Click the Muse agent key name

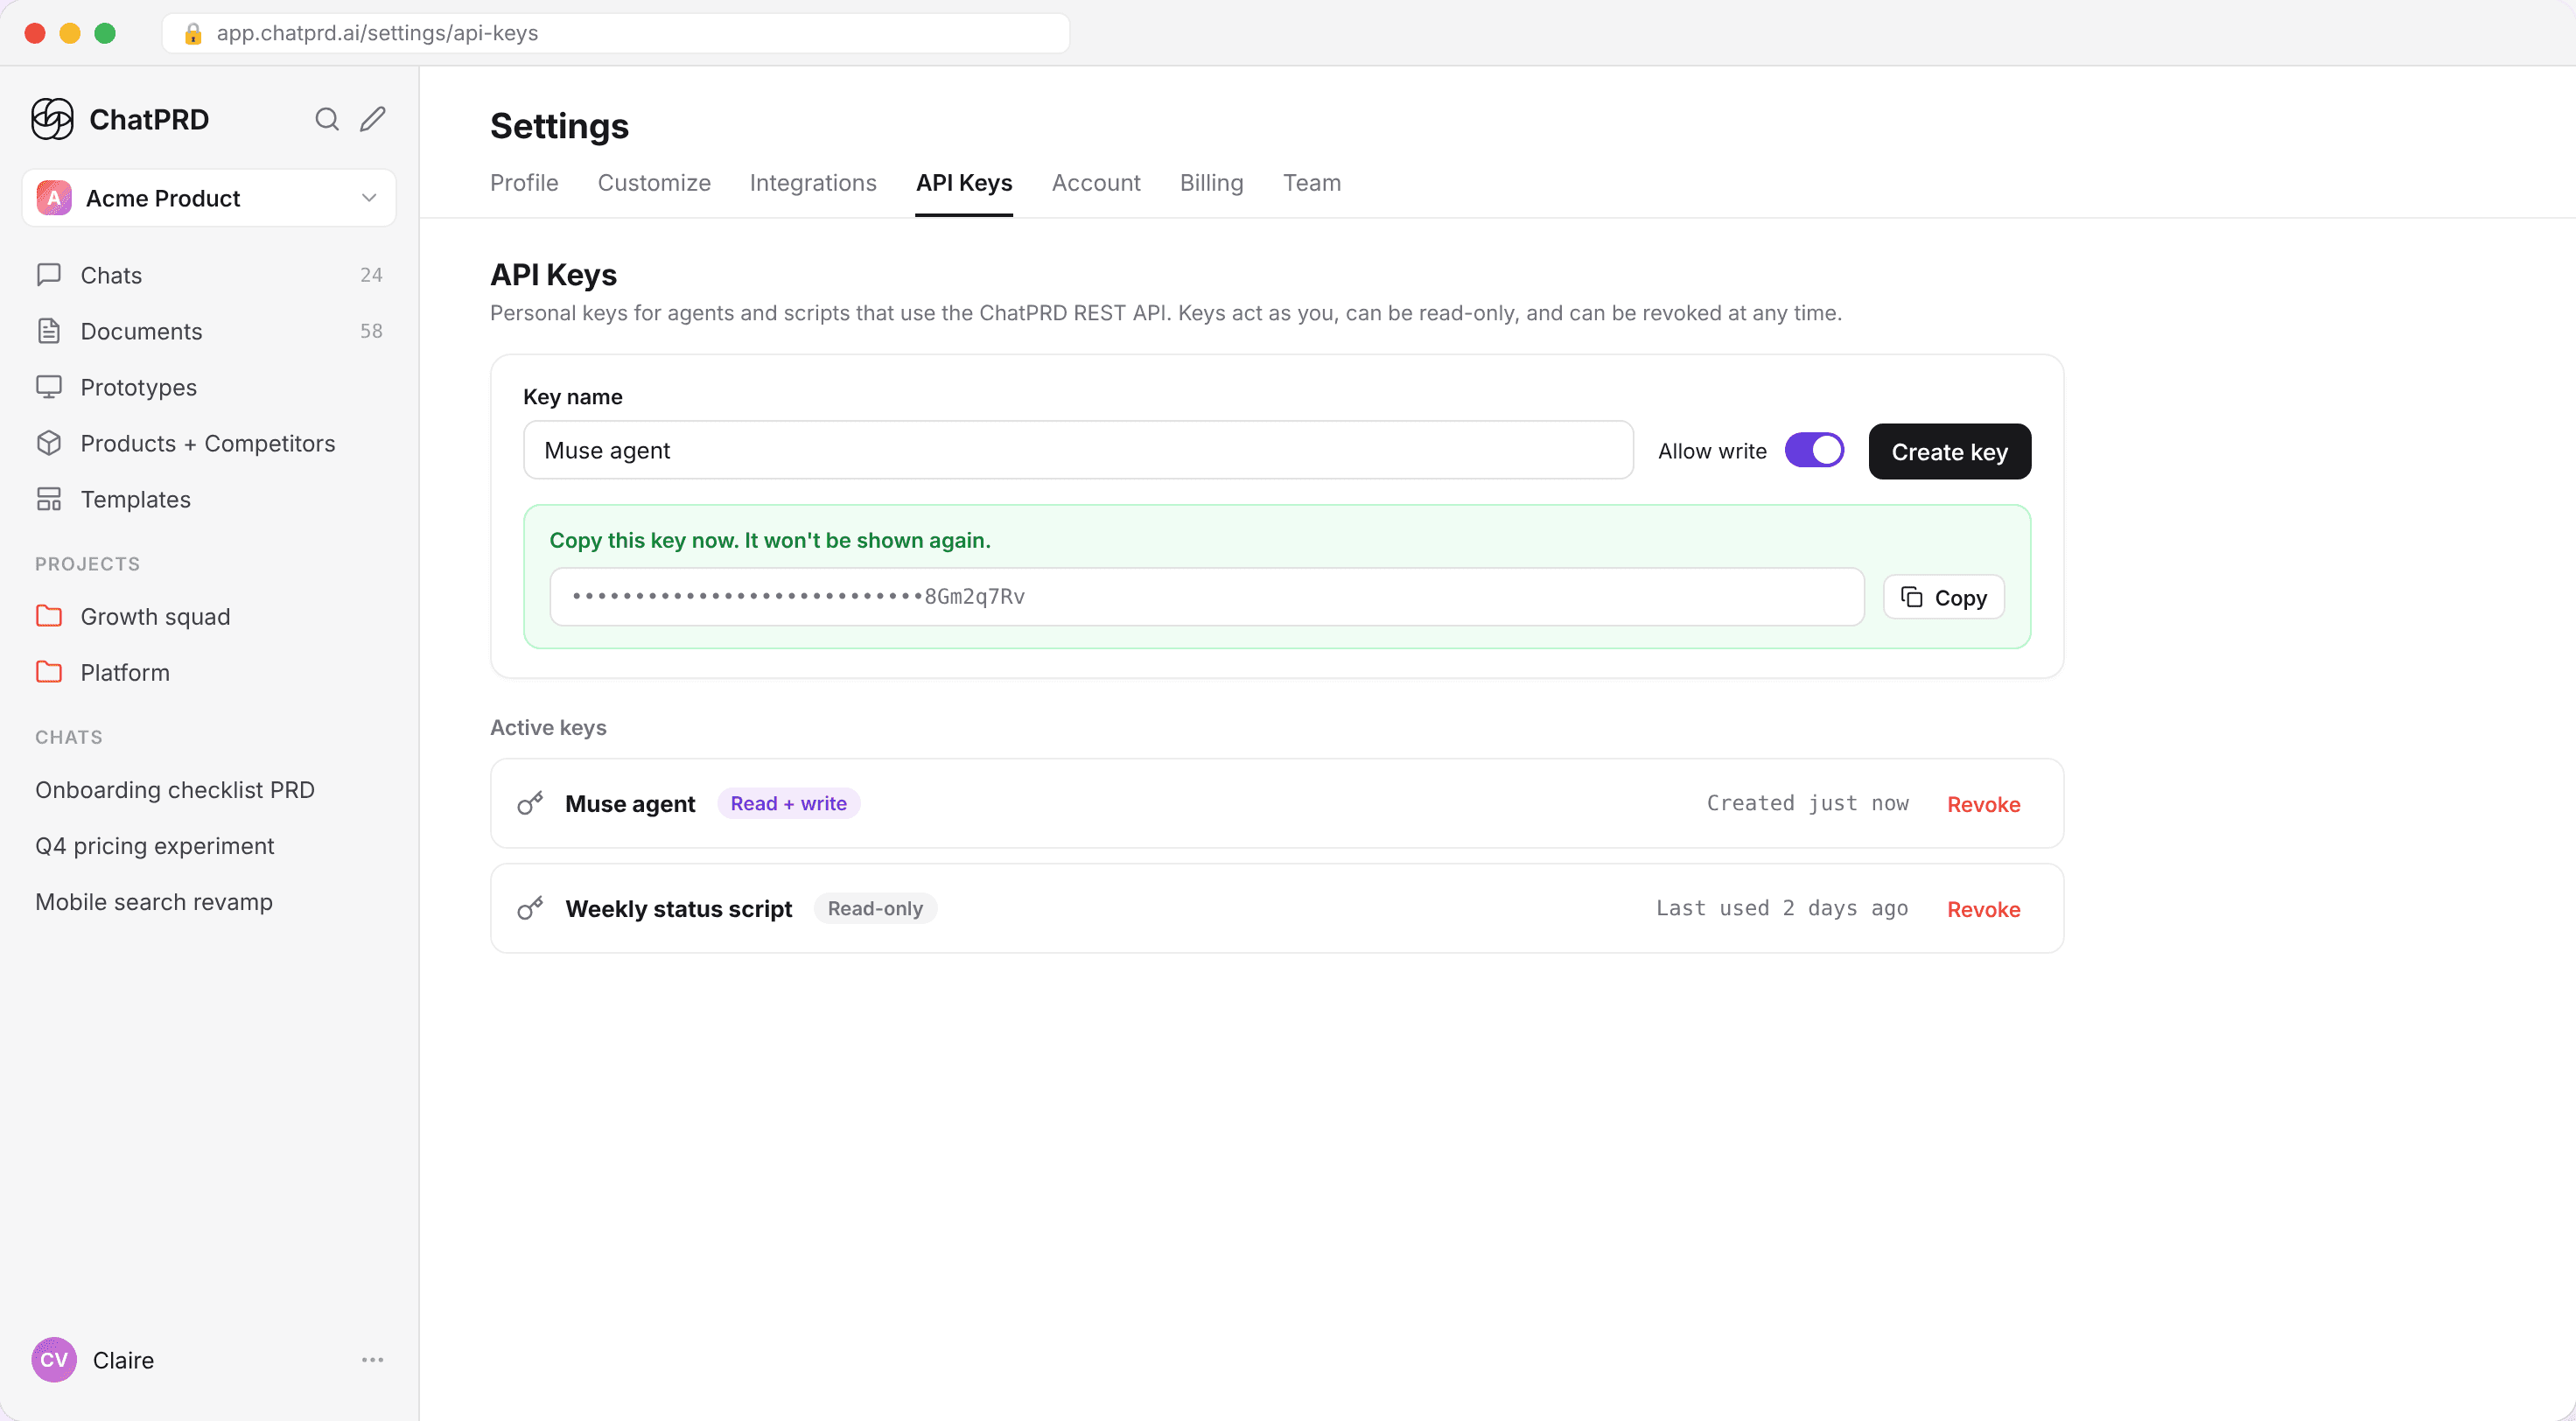pos(630,804)
